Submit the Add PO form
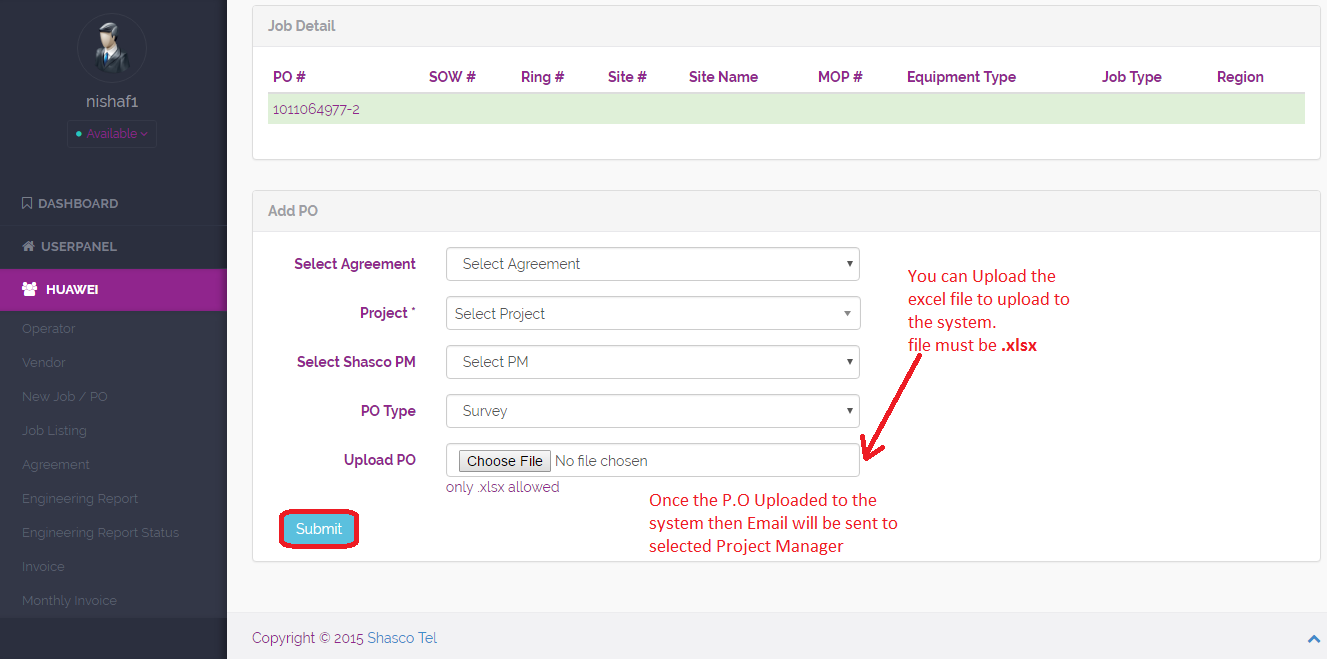The width and height of the screenshot is (1327, 659). tap(318, 529)
